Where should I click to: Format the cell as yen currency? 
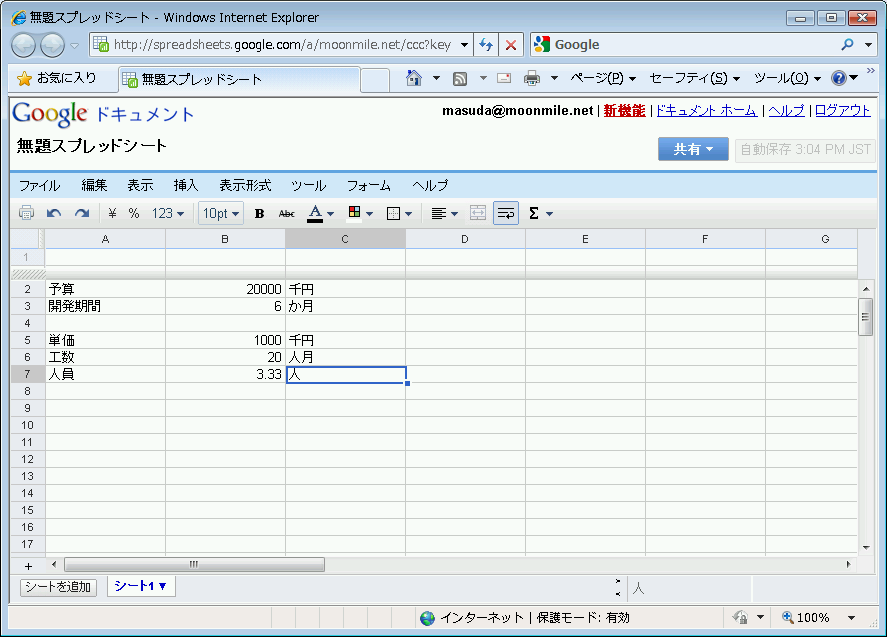(112, 213)
